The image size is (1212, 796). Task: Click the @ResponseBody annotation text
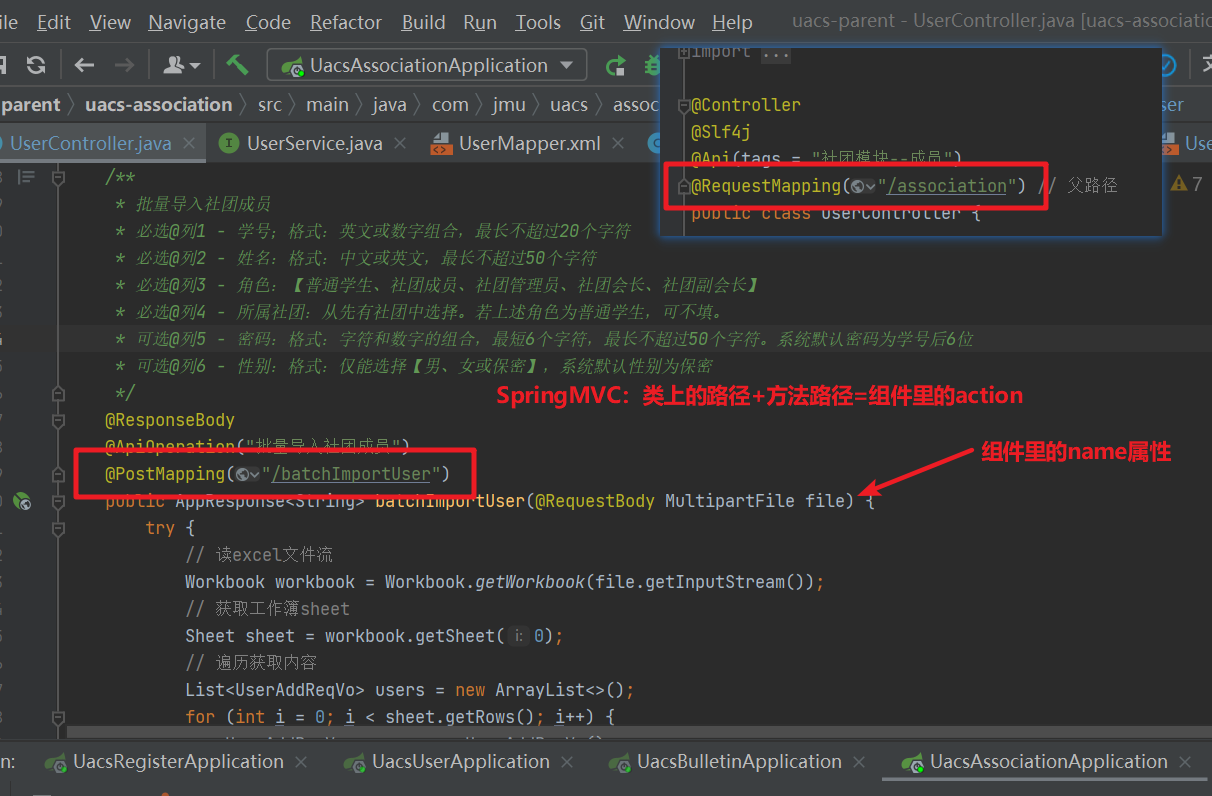170,420
